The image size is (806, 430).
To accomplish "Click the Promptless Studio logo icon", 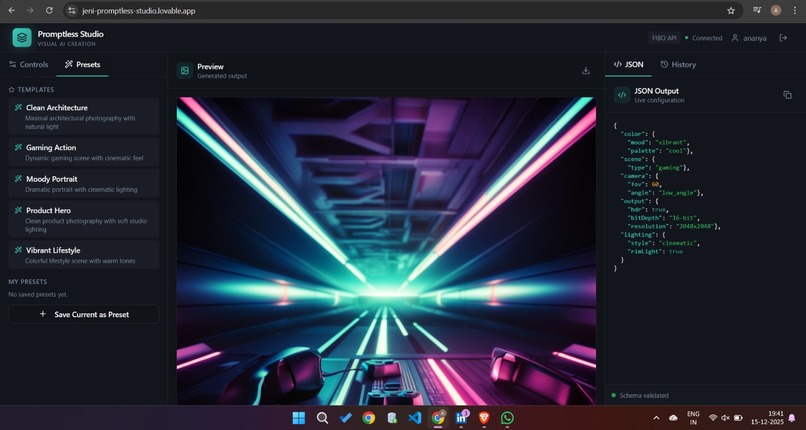I will (x=22, y=38).
